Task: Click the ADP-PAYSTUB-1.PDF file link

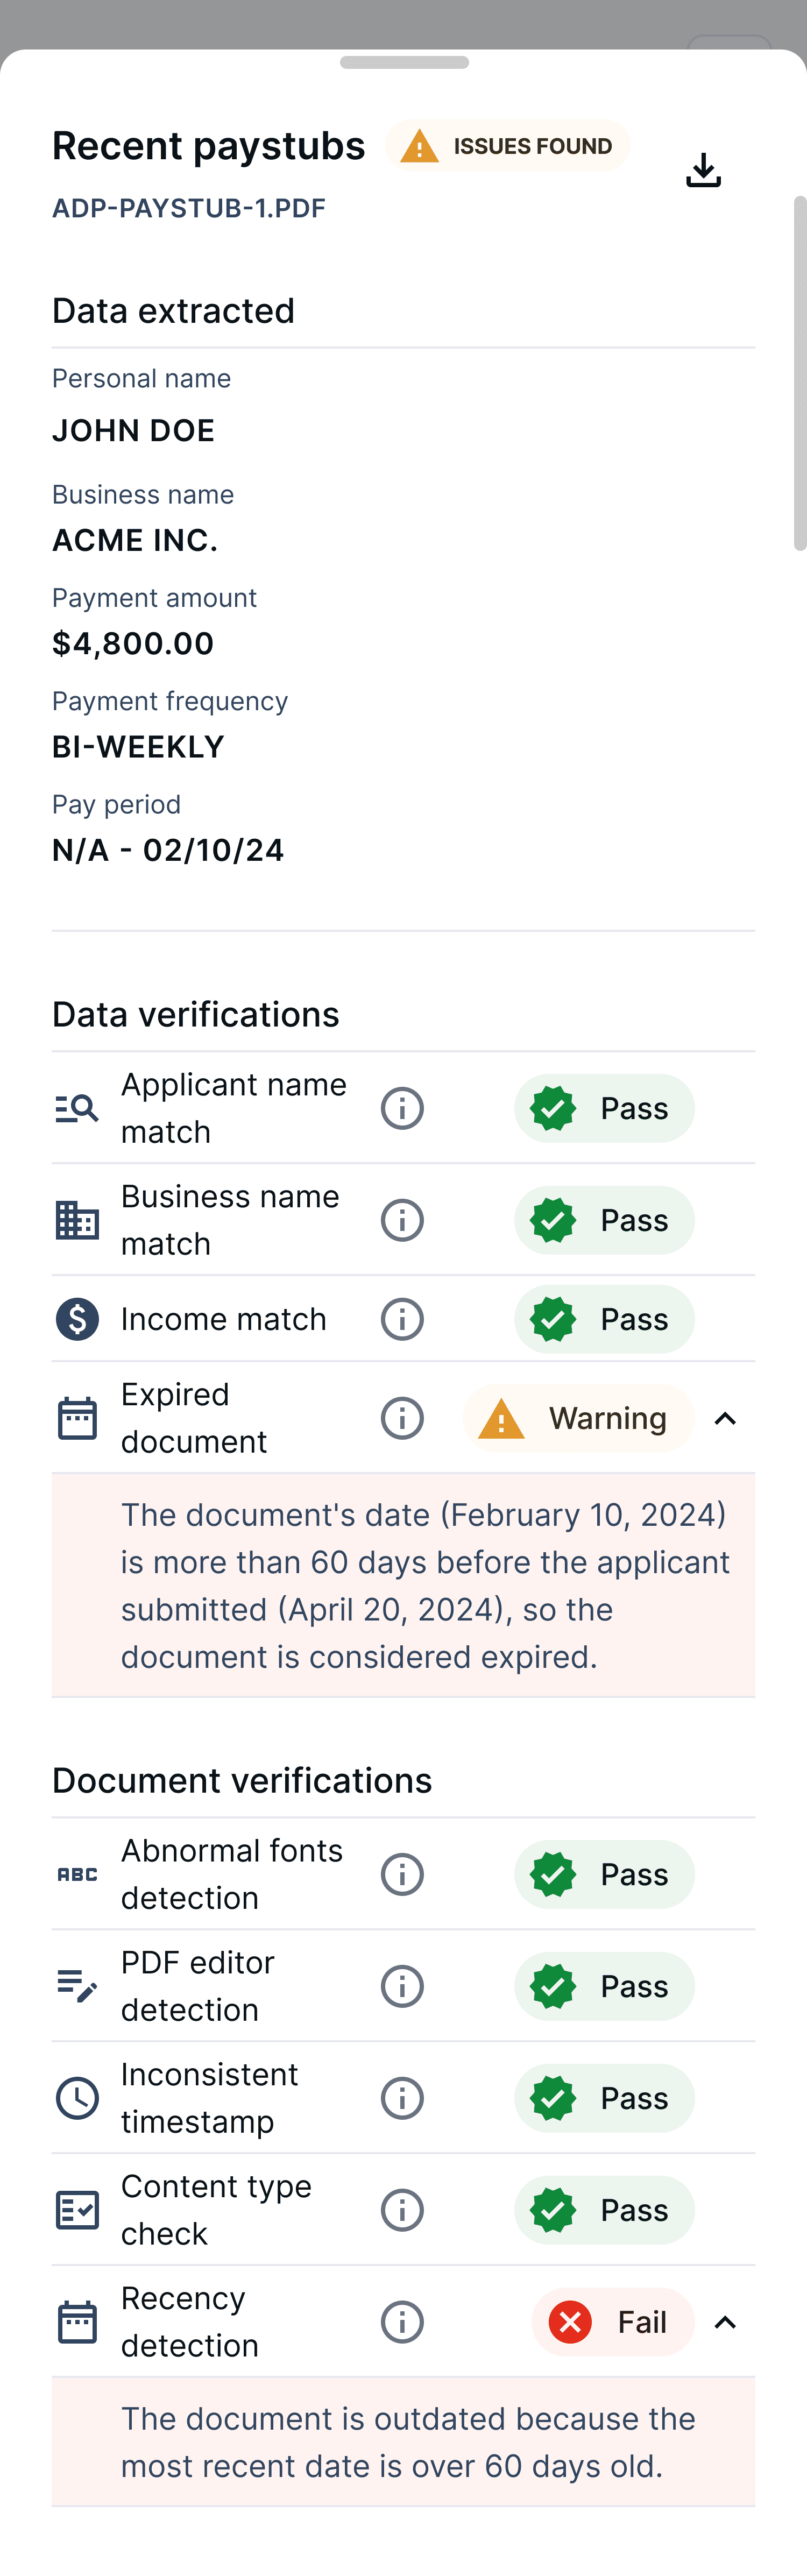Action: [x=189, y=208]
